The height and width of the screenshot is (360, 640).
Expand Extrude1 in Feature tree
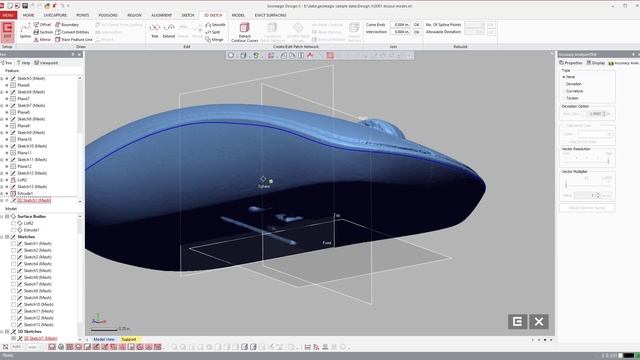2,193
